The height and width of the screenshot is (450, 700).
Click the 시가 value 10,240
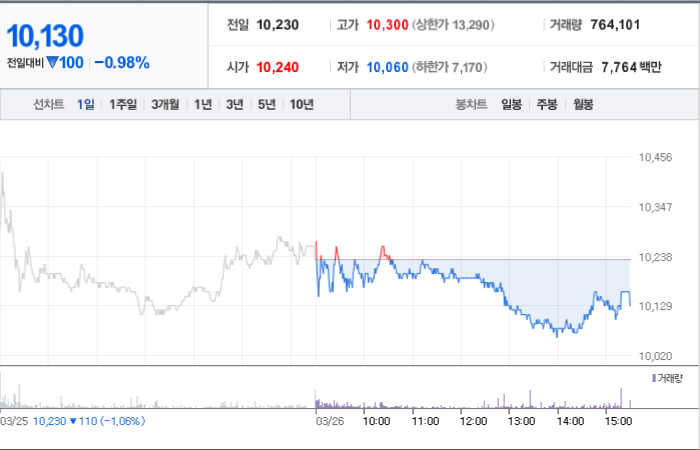coord(278,67)
